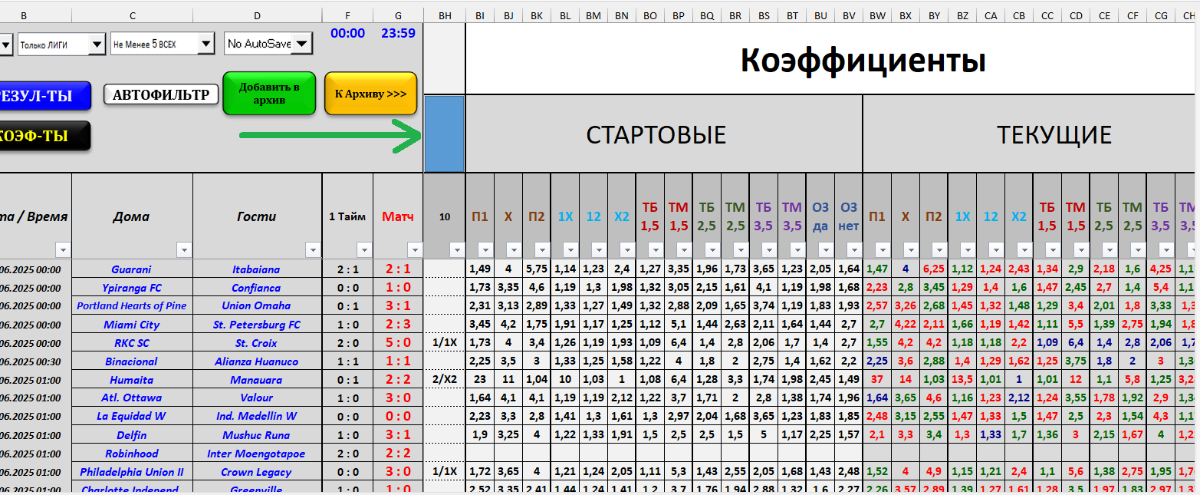Viewport: 1200px width, 495px height.
Task: Click the СТАРТОВЫЕ section header
Action: coord(655,135)
